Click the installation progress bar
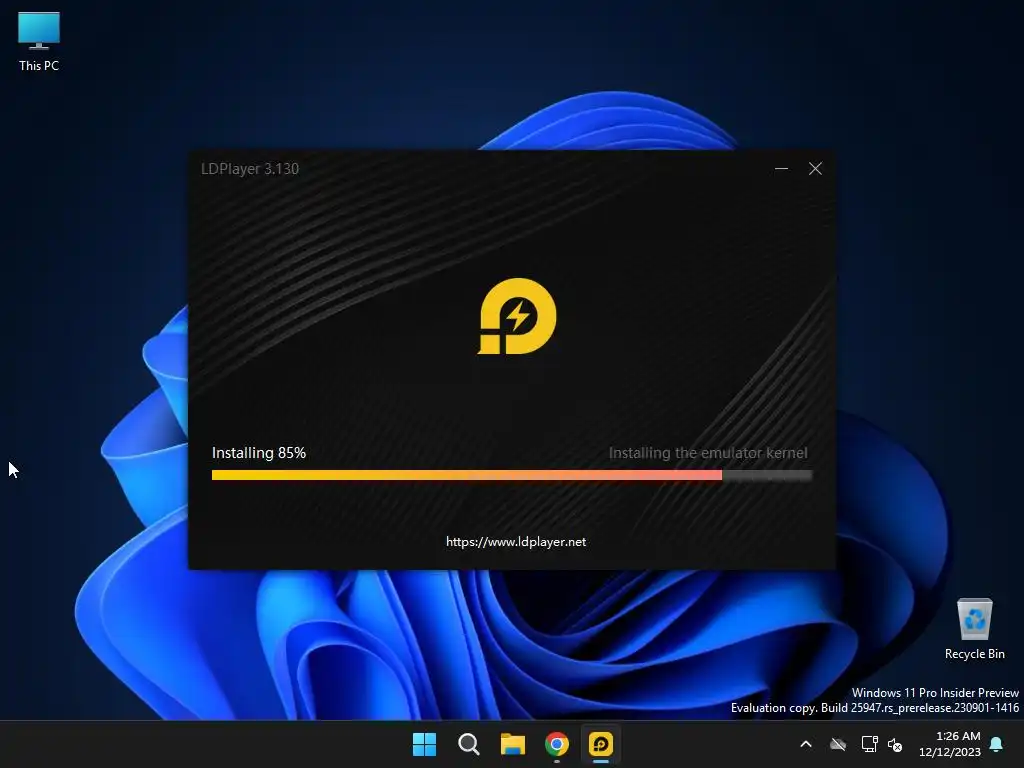This screenshot has width=1024, height=768. coord(512,475)
